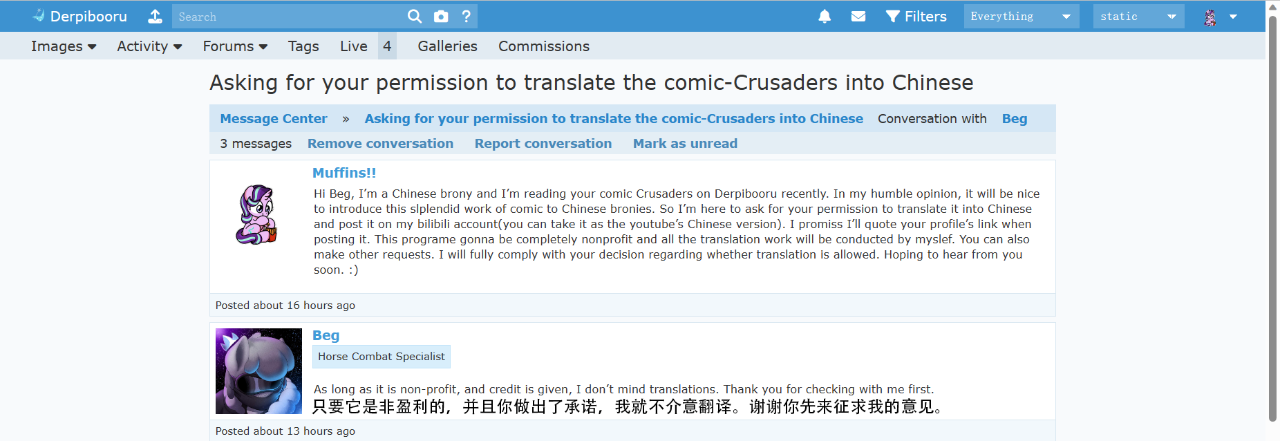1280x441 pixels.
Task: Open notifications bell icon
Action: click(825, 16)
